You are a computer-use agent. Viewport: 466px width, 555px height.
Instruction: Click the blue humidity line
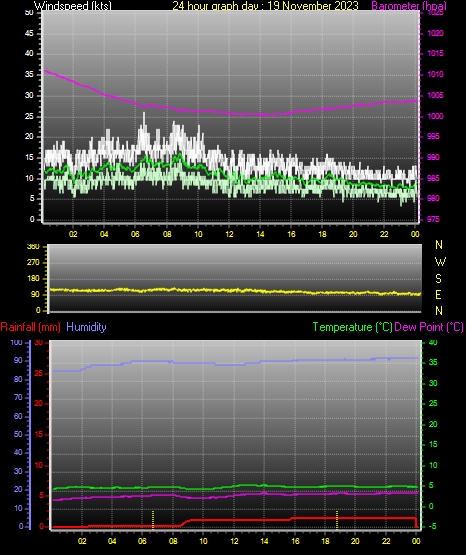234,363
